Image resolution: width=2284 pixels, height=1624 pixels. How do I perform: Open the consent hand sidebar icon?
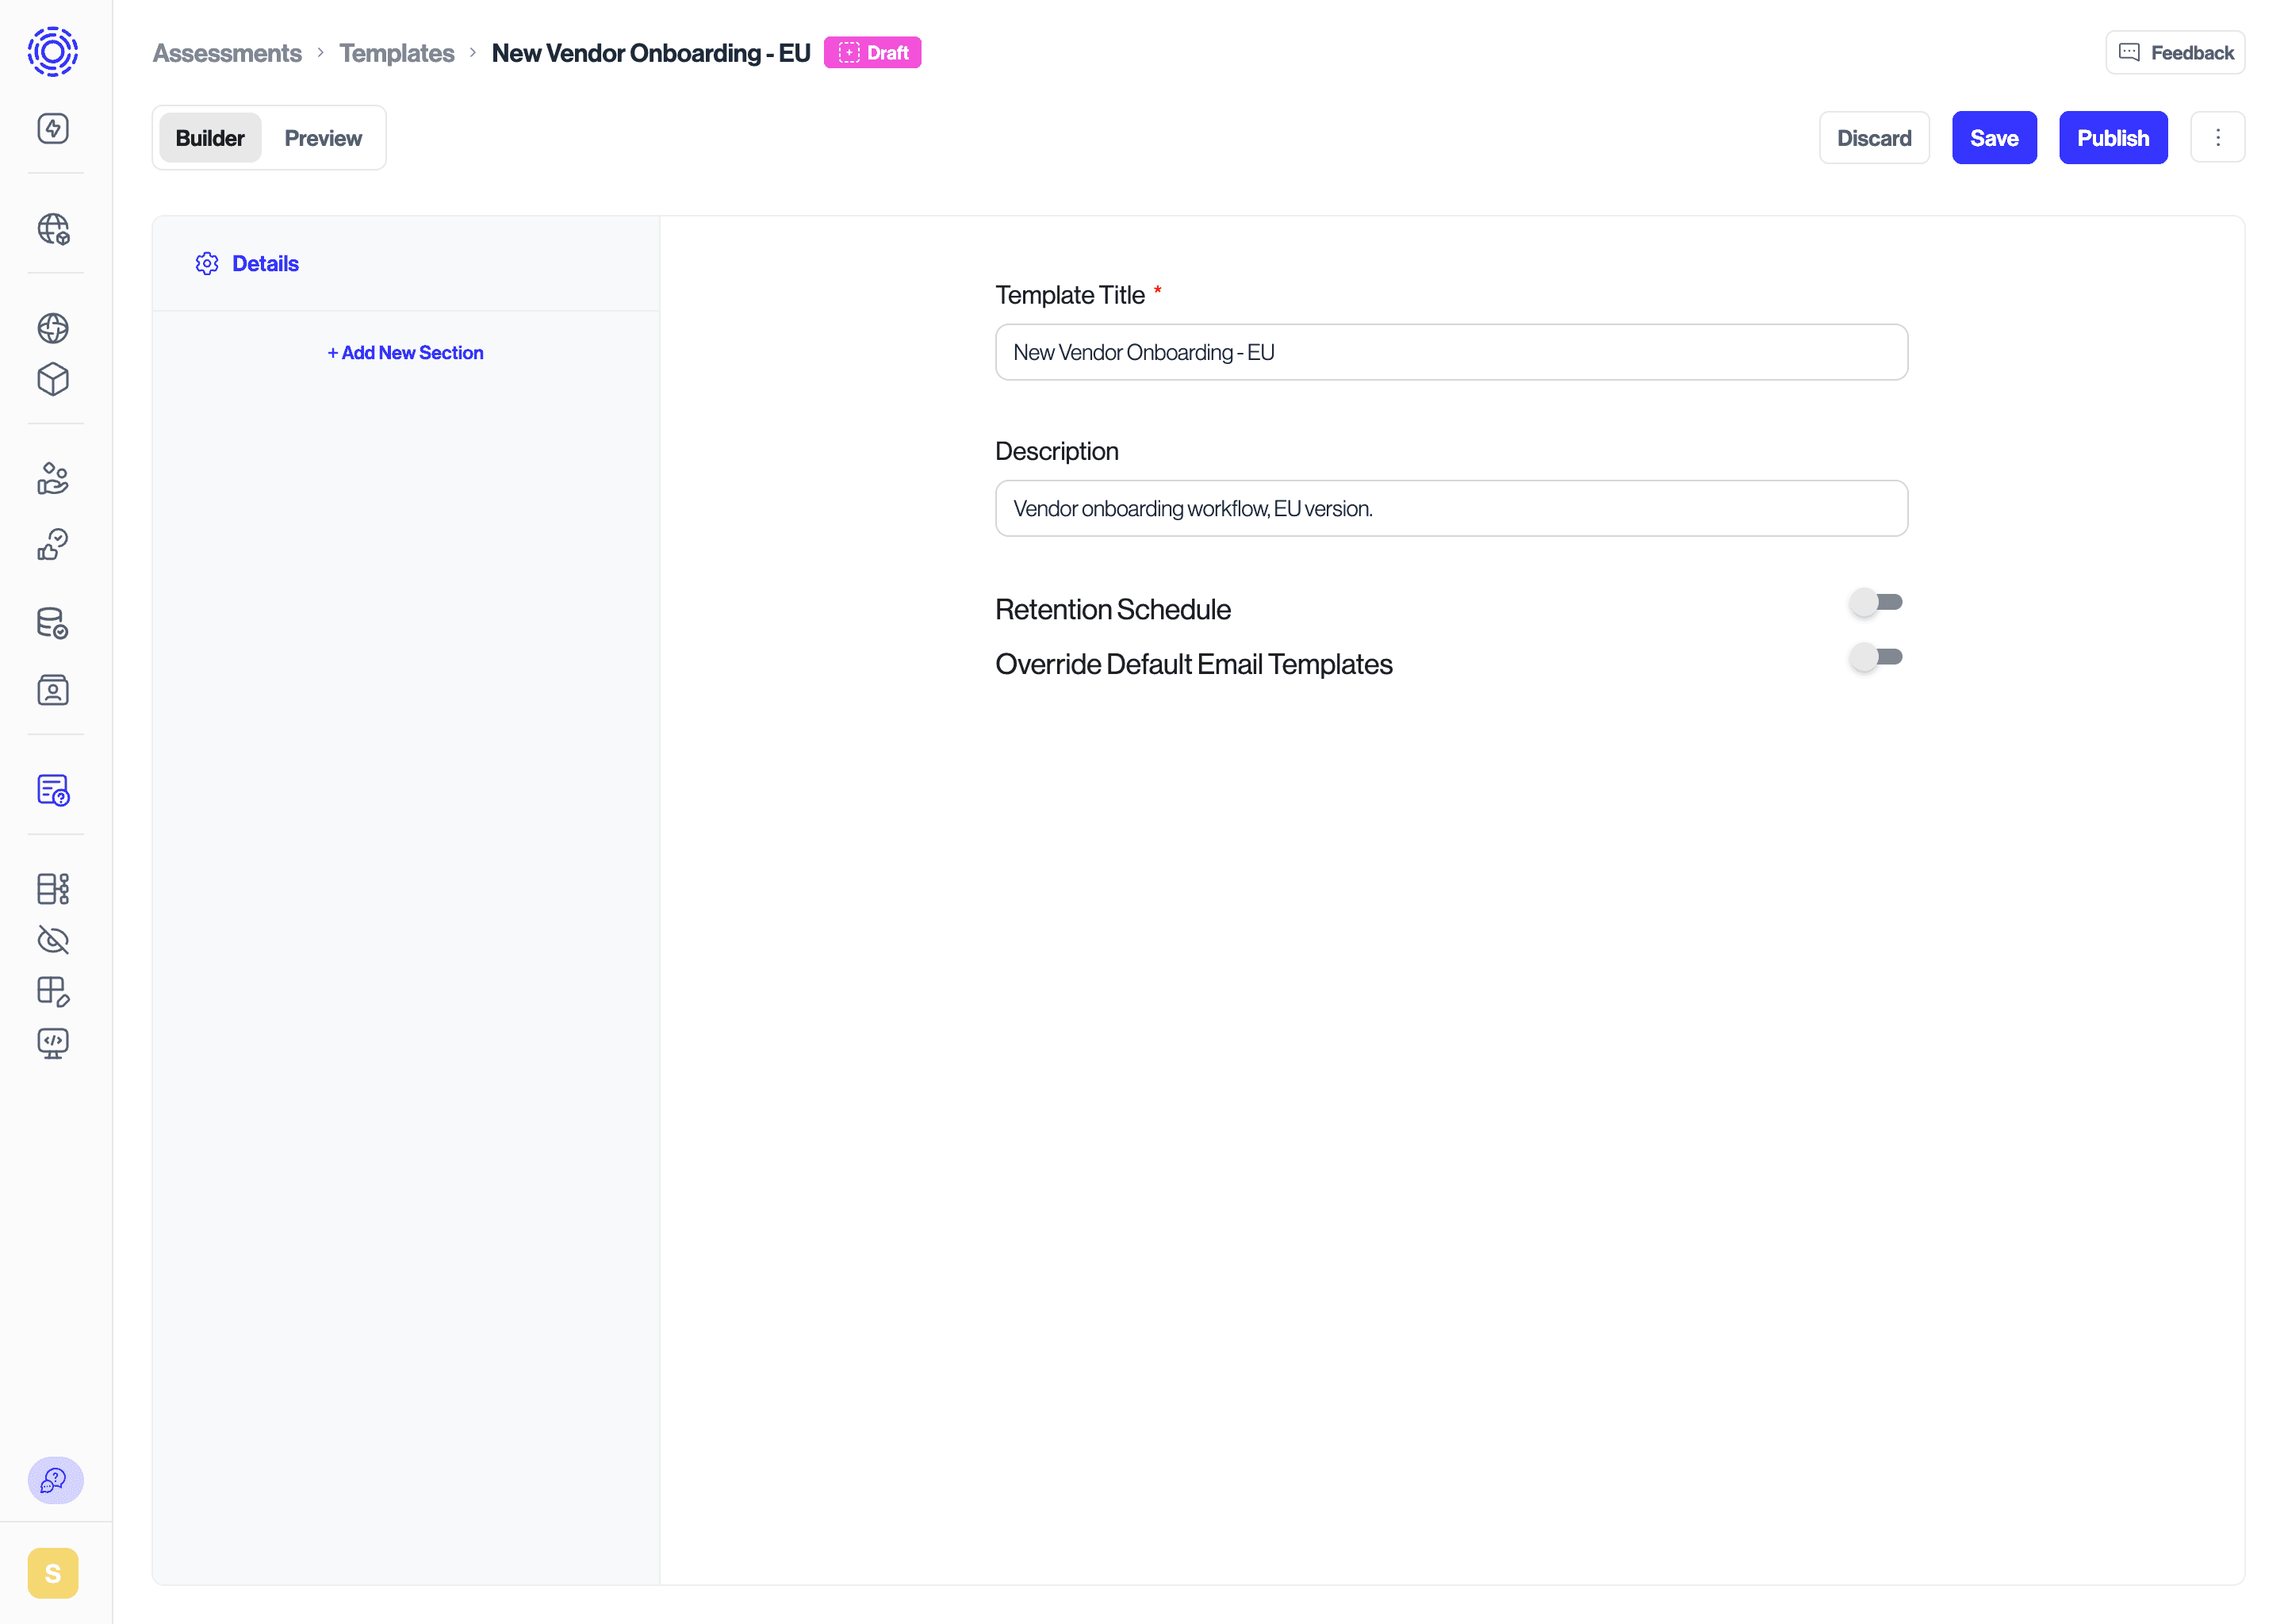click(53, 479)
